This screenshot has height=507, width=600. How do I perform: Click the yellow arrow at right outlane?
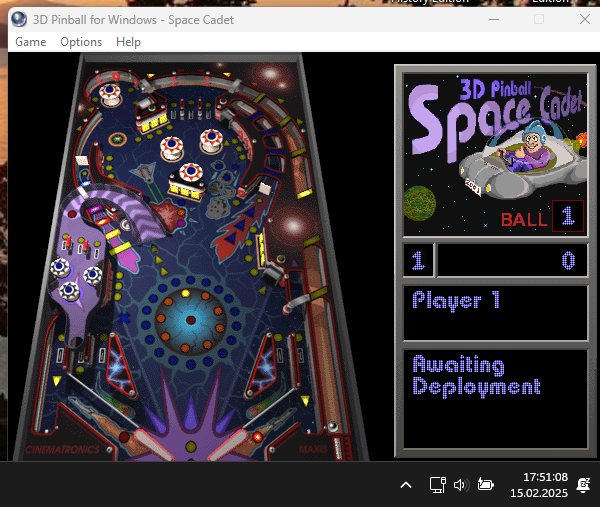pyautogui.click(x=305, y=400)
